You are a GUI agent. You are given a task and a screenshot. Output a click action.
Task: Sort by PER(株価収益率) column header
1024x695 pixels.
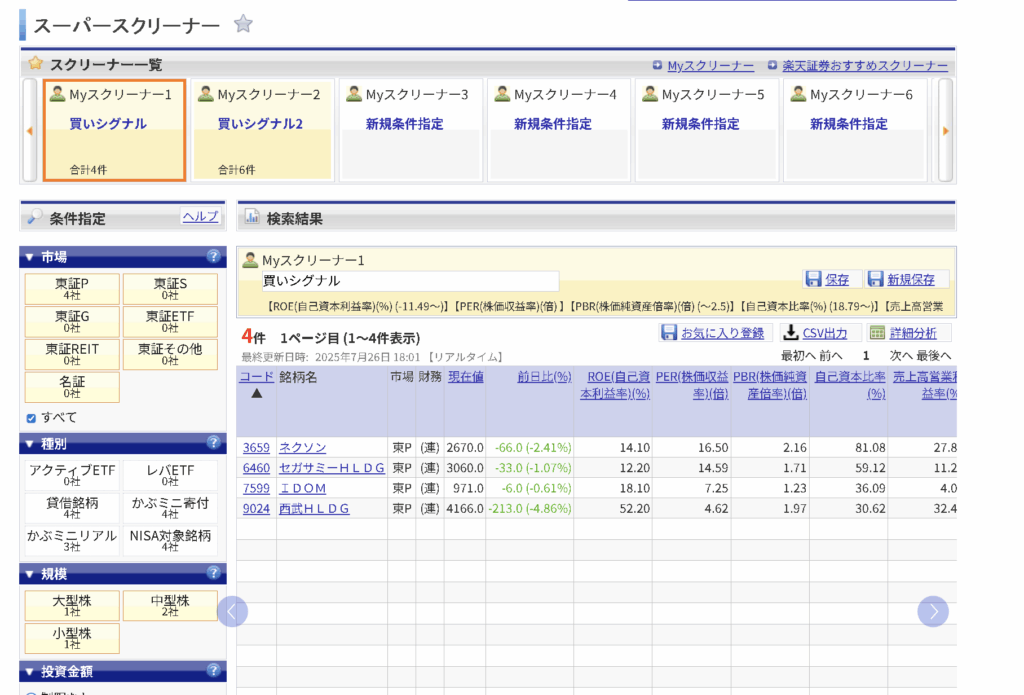coord(692,385)
